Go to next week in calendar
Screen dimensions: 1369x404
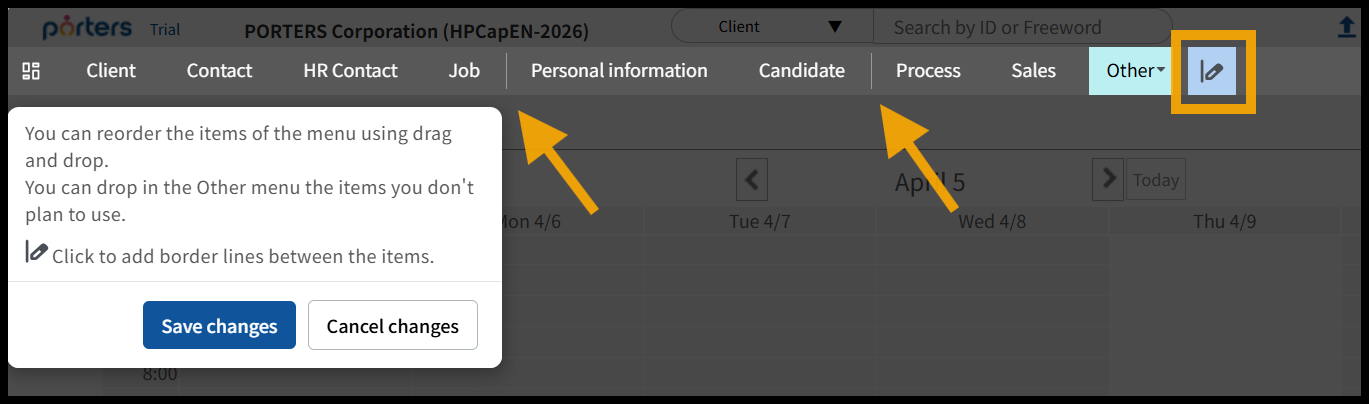(1107, 179)
